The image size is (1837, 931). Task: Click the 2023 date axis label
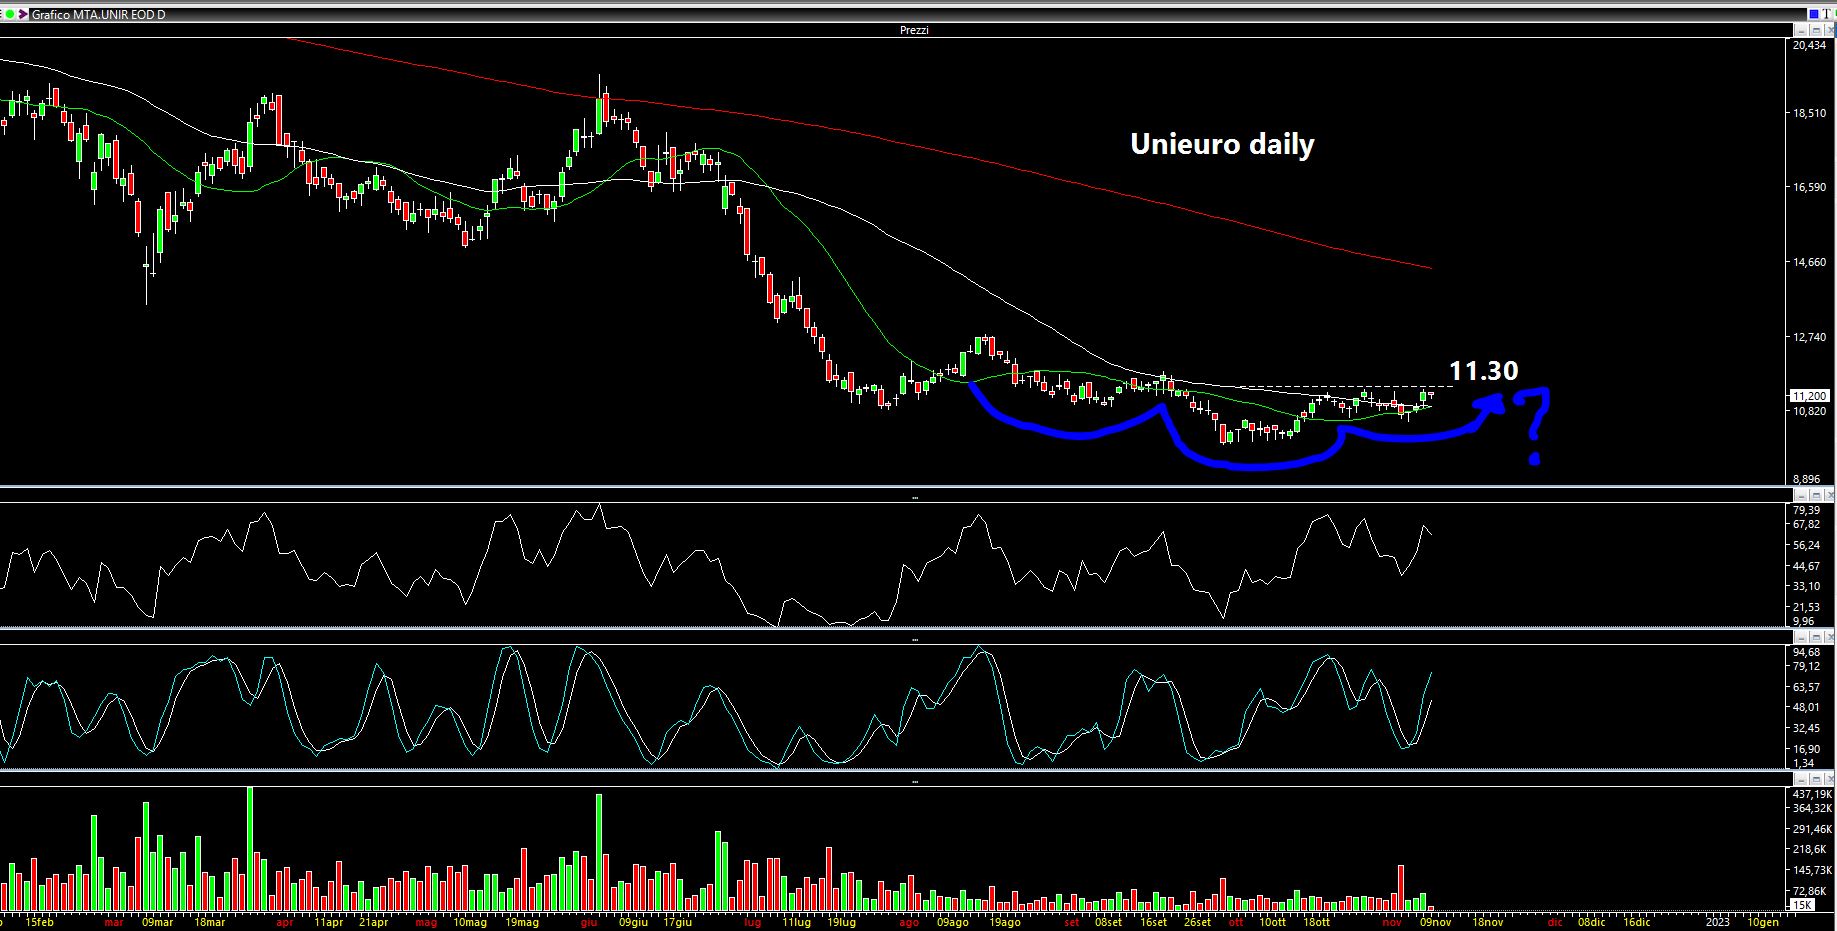click(1717, 923)
